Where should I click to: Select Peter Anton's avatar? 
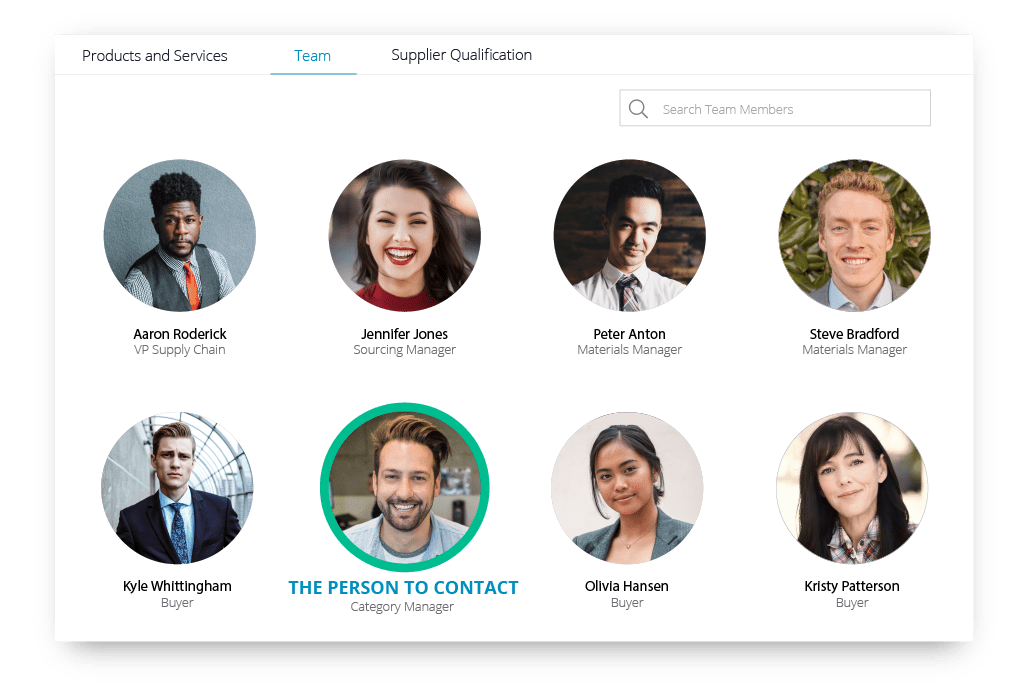(629, 235)
